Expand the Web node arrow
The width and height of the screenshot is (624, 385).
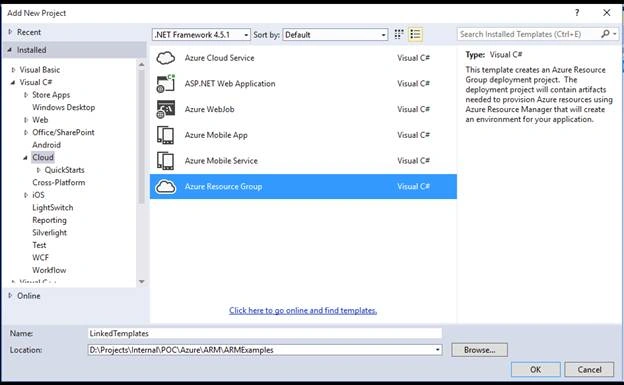26,120
